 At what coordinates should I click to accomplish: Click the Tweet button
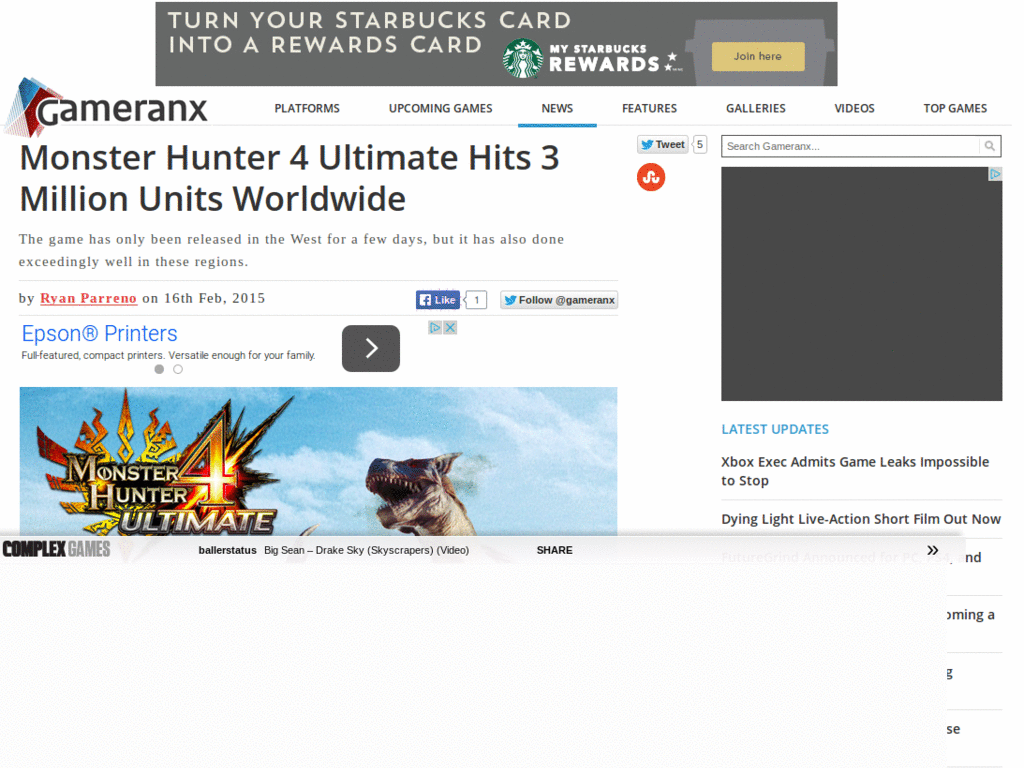pos(662,144)
